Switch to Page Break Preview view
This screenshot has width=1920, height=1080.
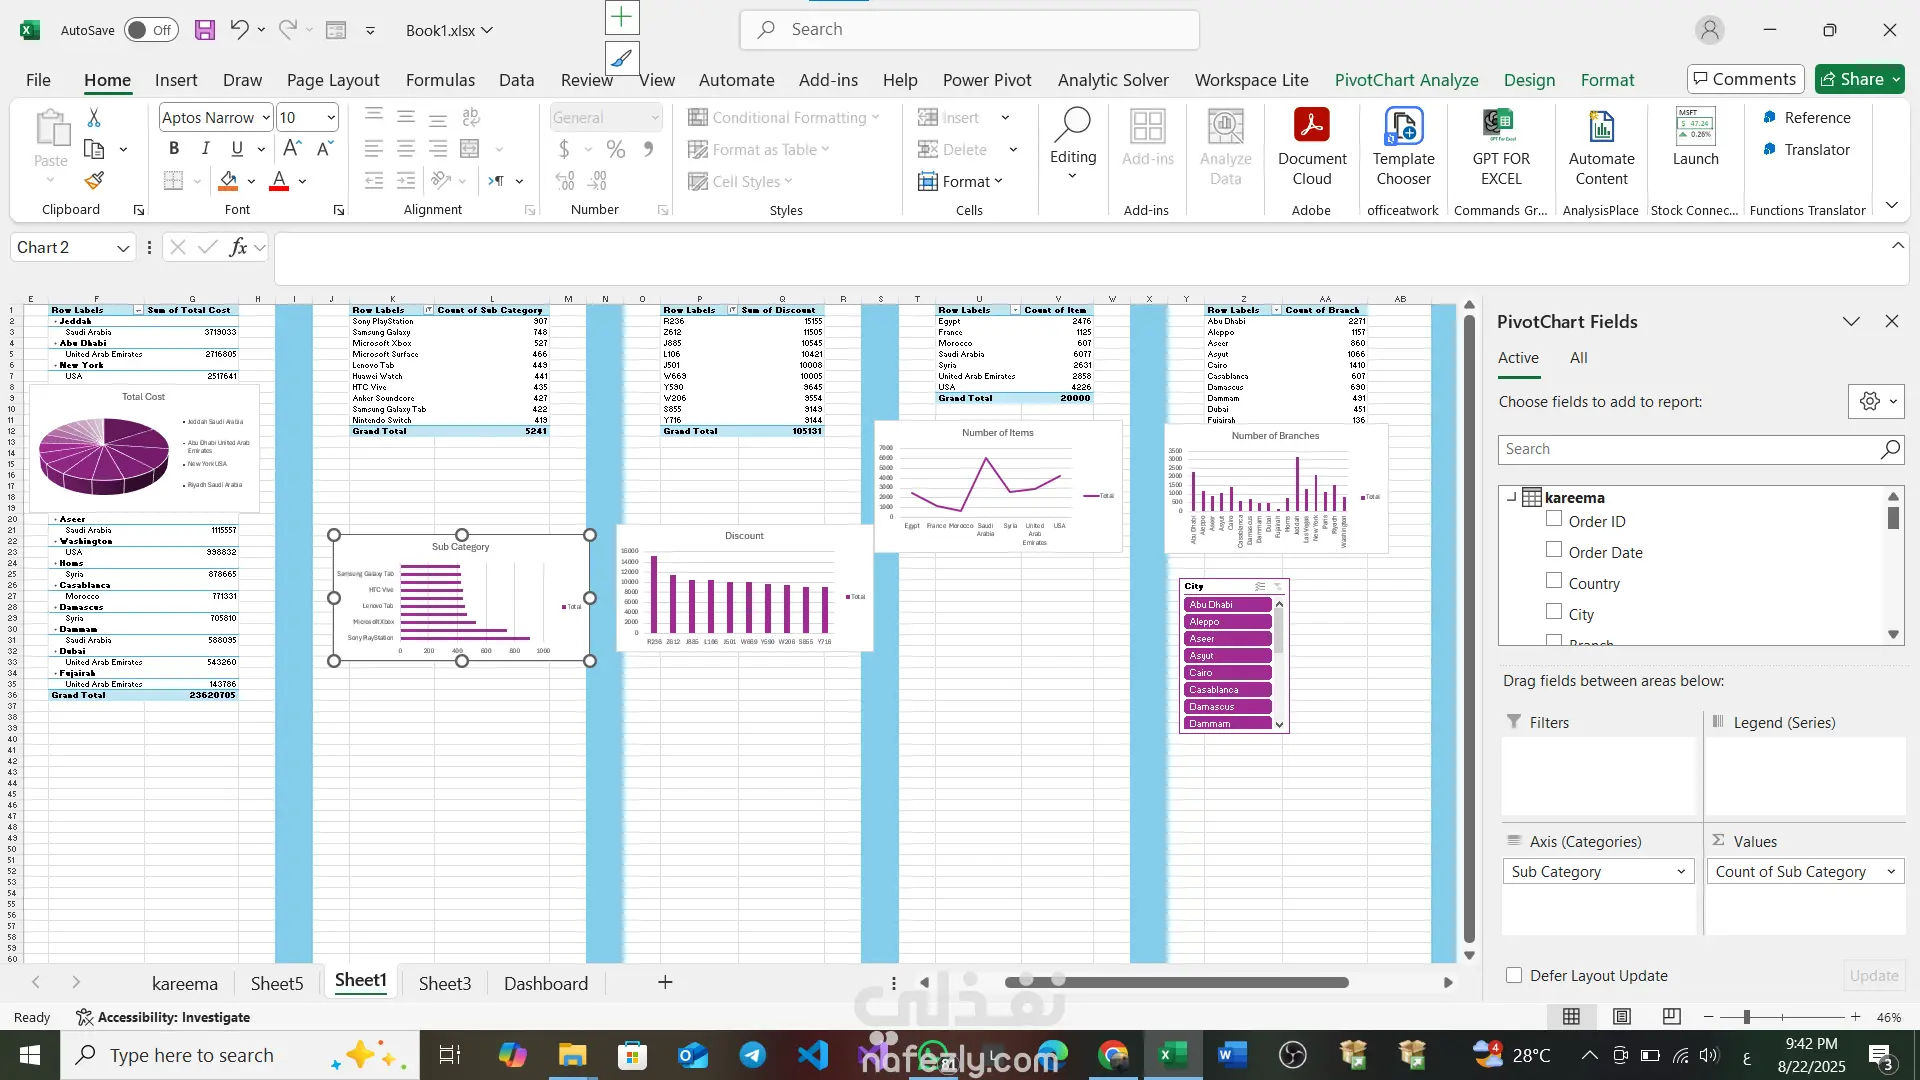coord(1671,1017)
